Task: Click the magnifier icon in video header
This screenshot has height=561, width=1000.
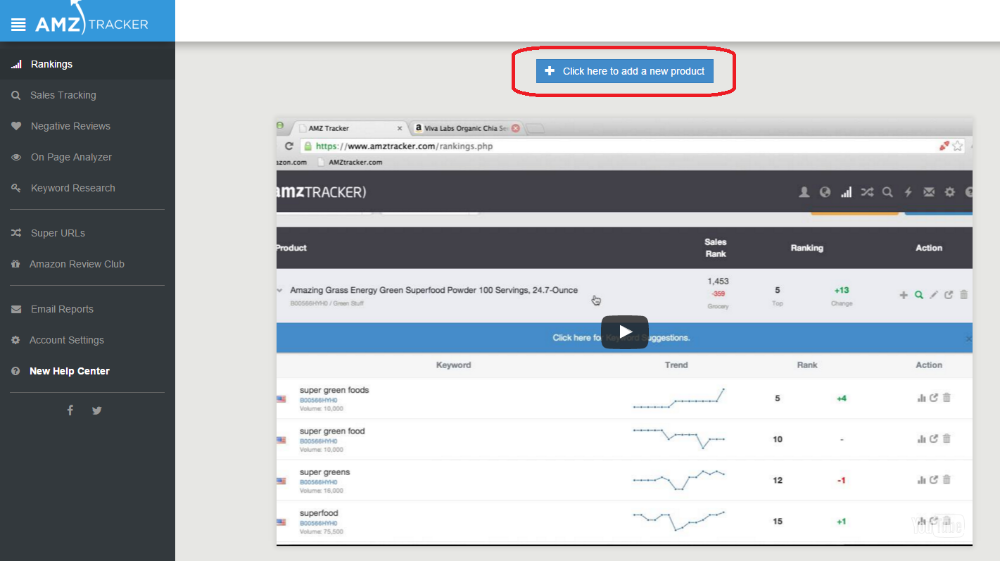Action: click(x=887, y=192)
